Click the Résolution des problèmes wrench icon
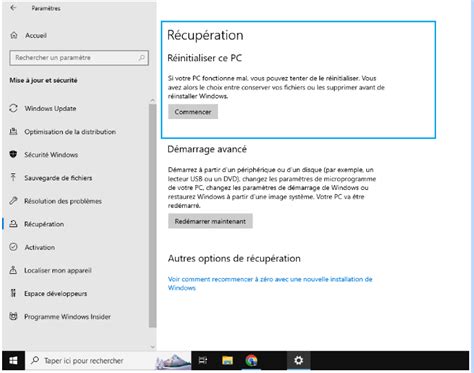 click(13, 201)
